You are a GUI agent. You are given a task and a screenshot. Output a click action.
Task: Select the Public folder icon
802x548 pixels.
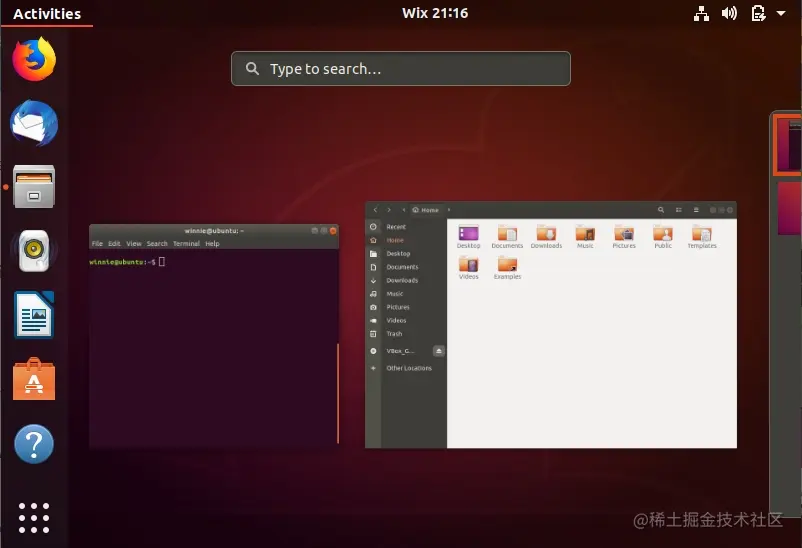click(x=663, y=234)
